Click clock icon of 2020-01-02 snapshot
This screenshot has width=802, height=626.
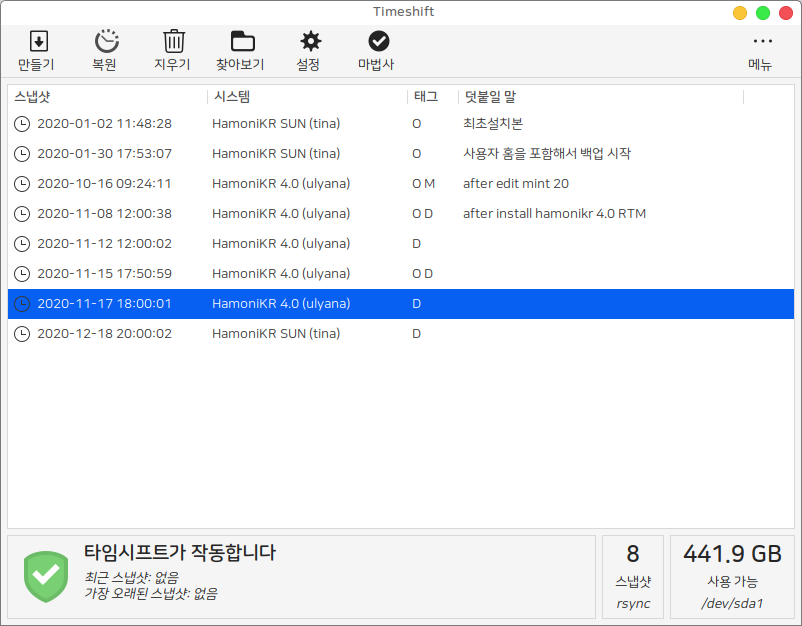click(22, 124)
